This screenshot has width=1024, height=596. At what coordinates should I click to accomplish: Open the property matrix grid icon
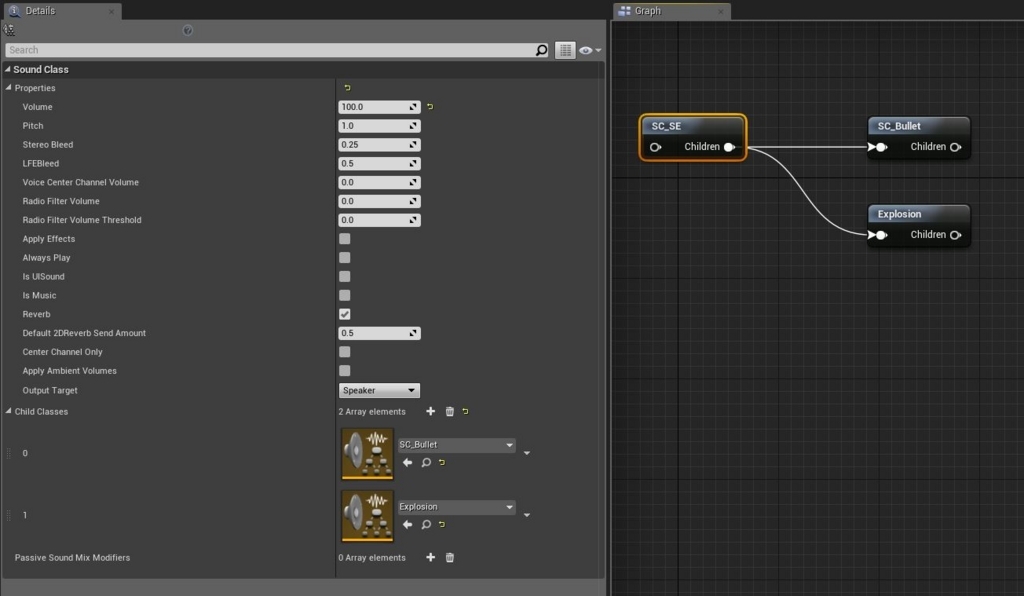click(x=565, y=49)
